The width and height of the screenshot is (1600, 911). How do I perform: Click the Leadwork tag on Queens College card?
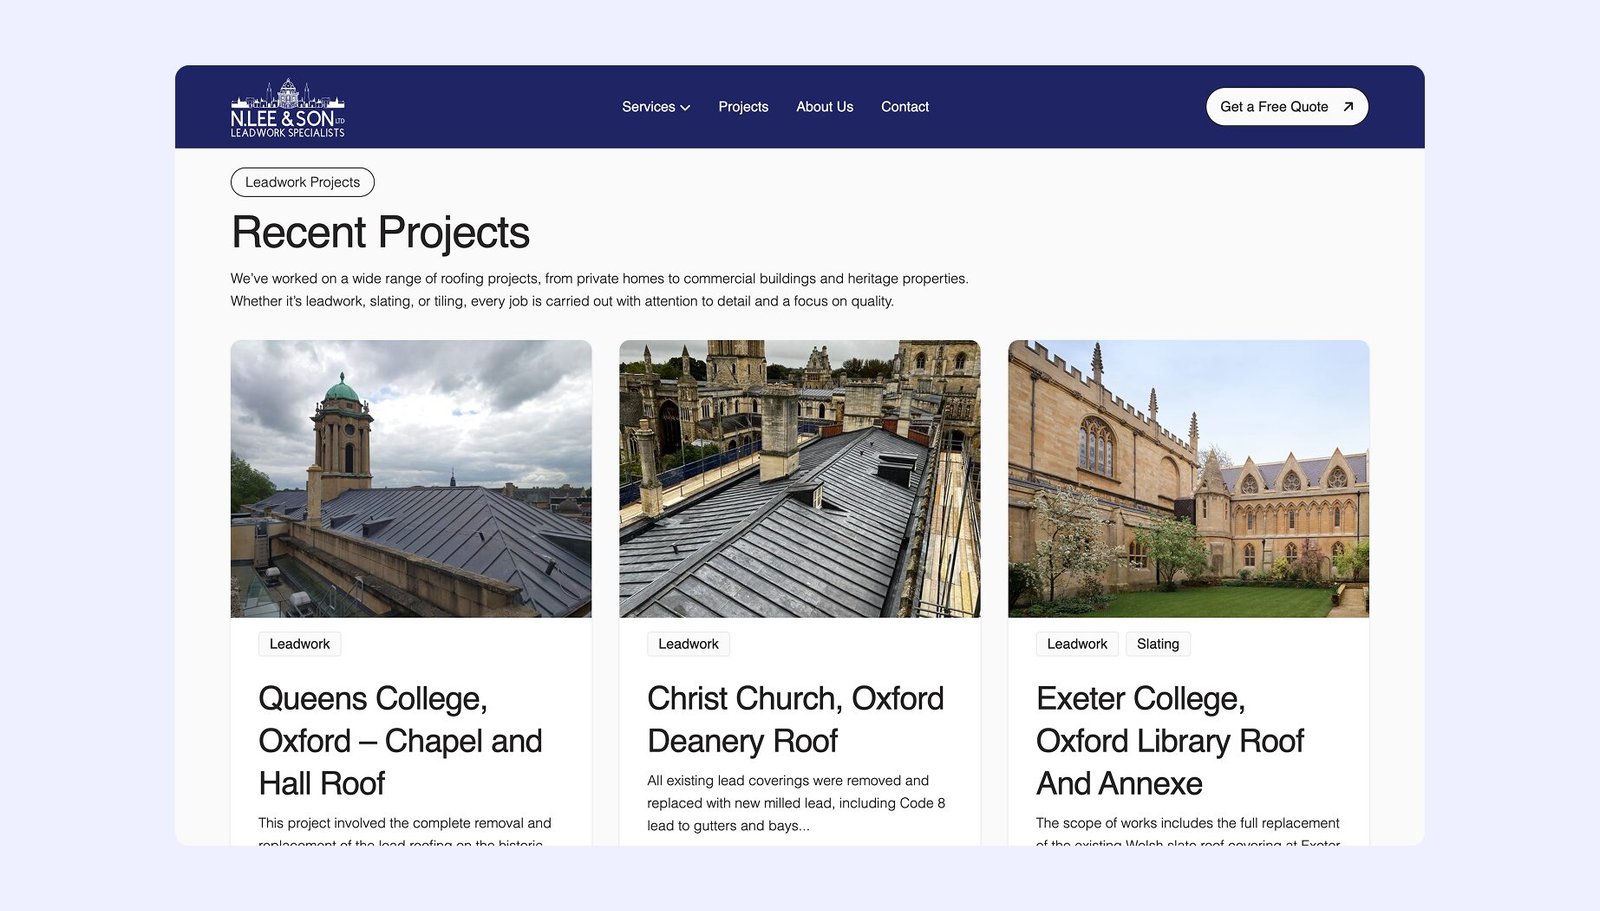coord(300,644)
